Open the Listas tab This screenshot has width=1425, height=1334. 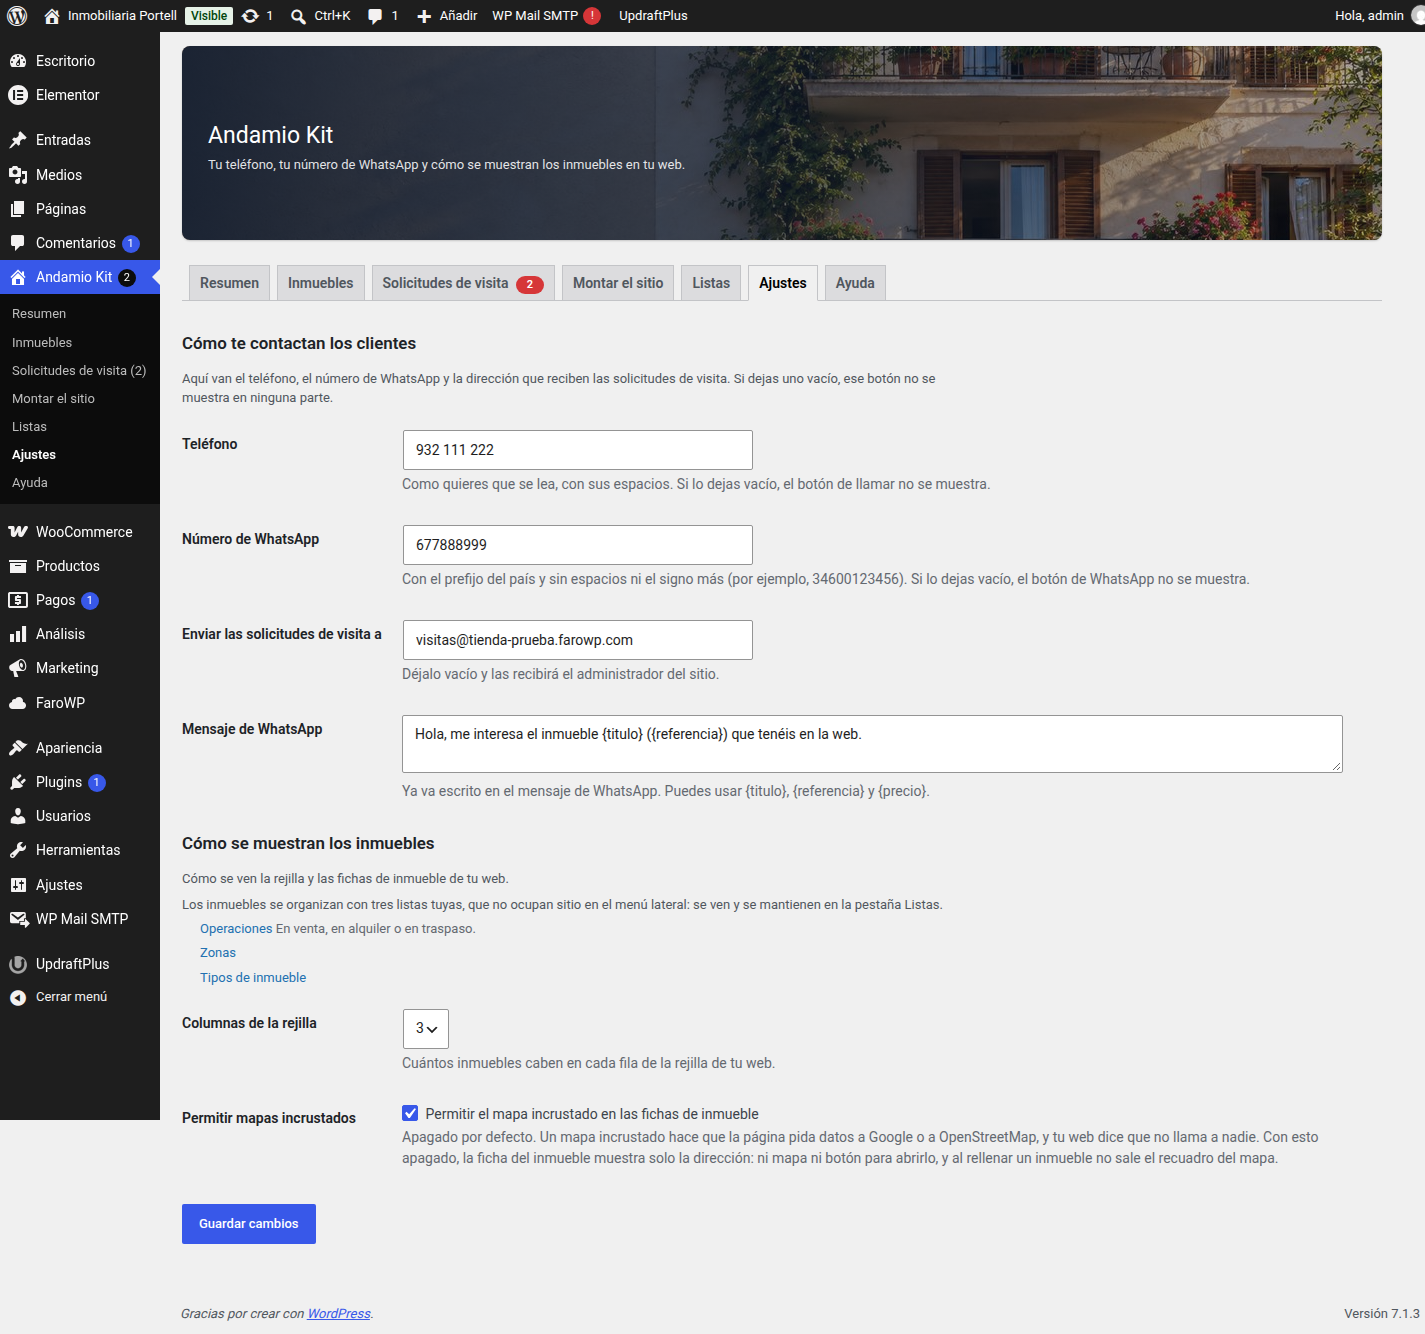pos(711,283)
